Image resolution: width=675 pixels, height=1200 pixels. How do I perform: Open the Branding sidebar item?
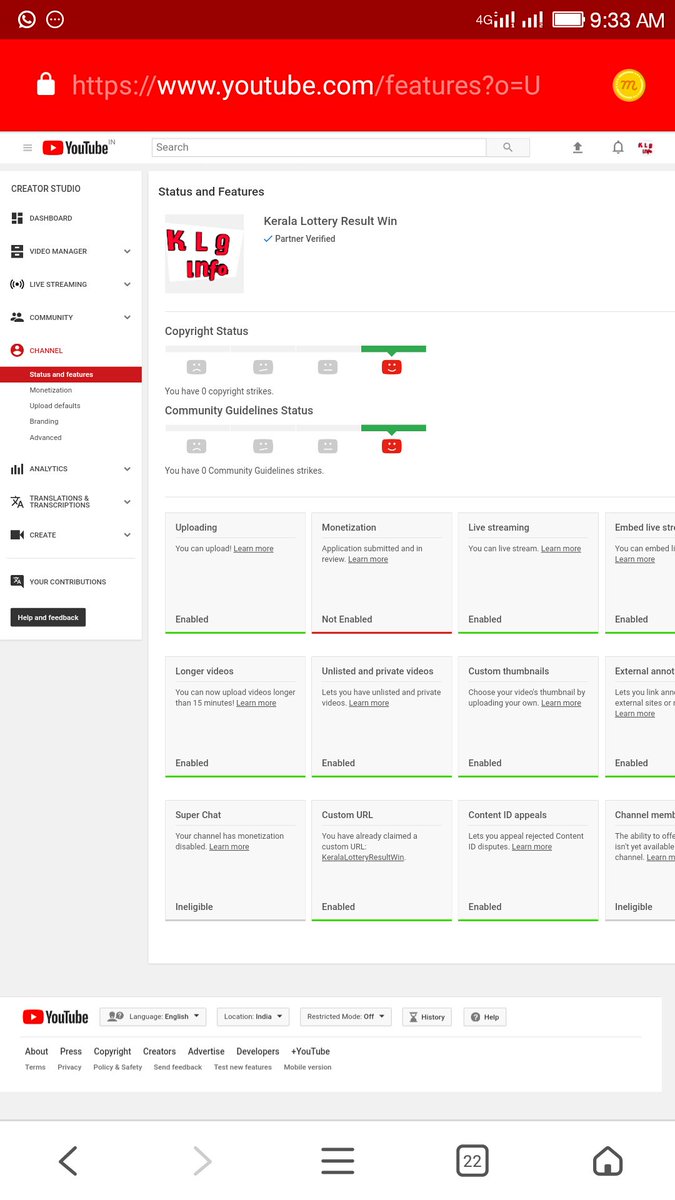point(44,422)
